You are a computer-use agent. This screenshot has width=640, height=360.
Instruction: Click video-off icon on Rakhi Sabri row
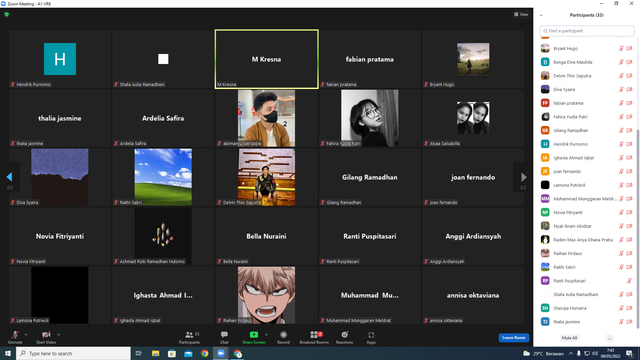629,267
